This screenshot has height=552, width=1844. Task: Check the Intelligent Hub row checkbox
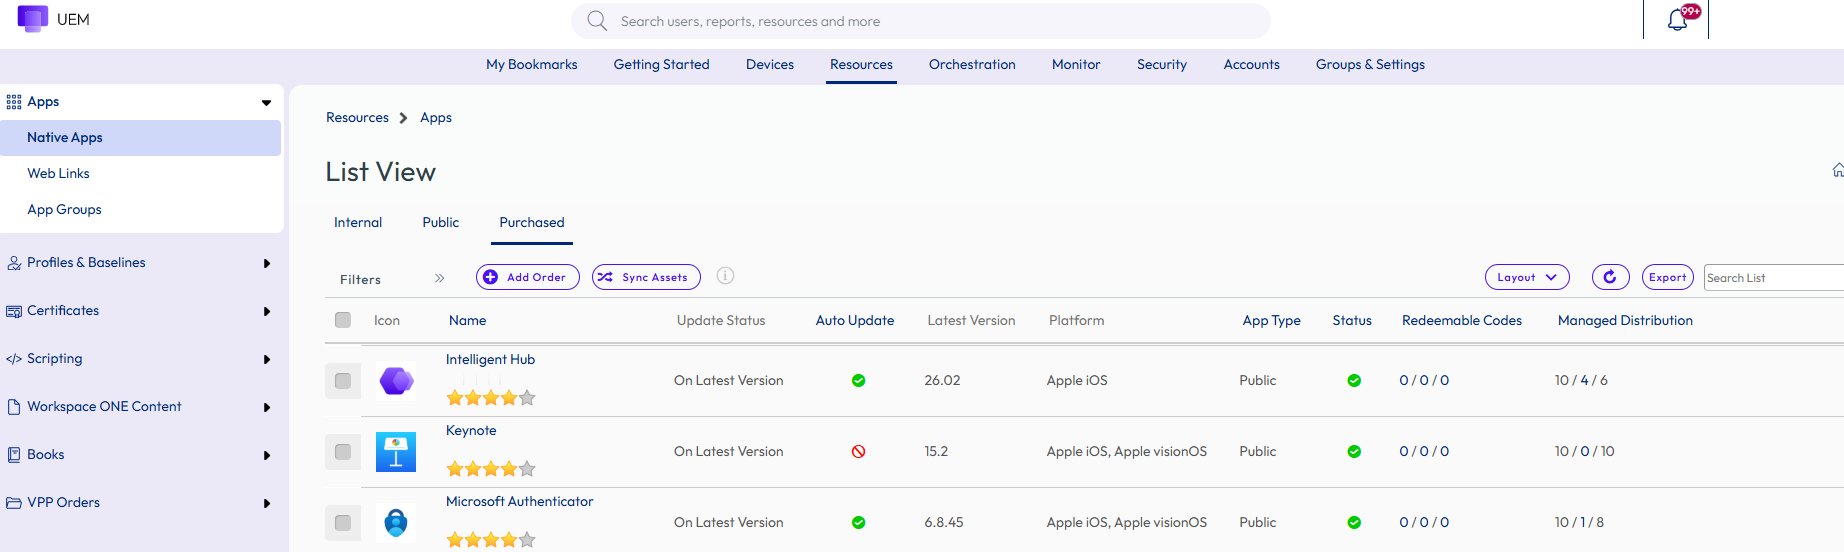[343, 381]
